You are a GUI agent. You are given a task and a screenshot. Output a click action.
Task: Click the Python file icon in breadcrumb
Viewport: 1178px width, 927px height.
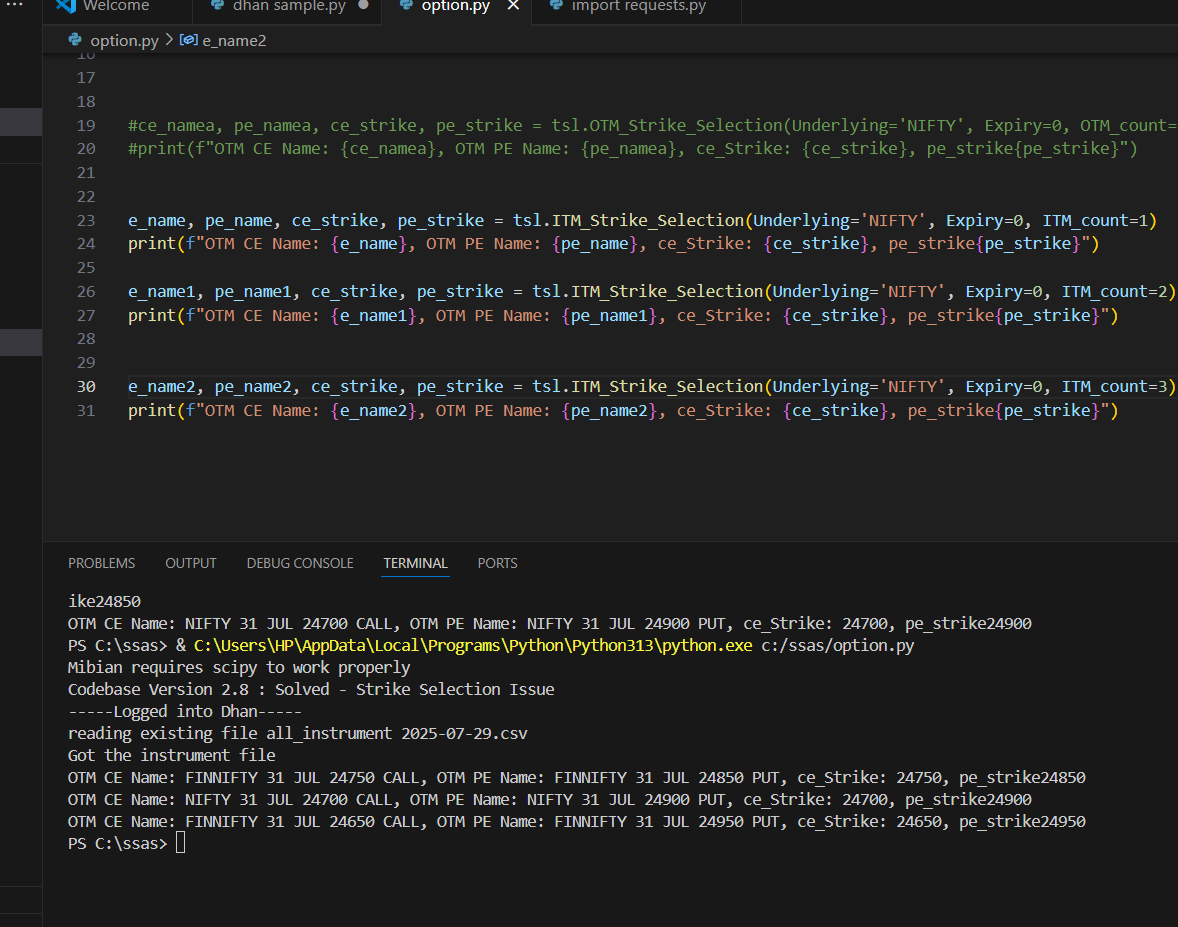75,40
